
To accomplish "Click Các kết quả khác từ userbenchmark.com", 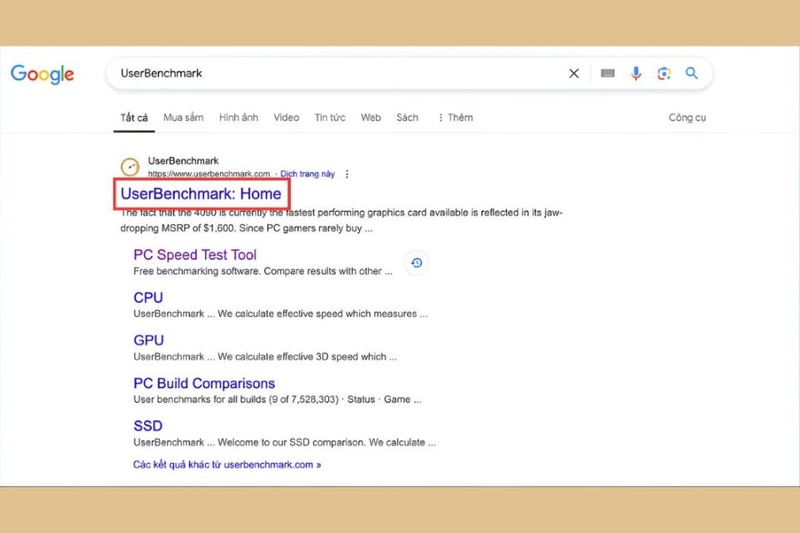I will pyautogui.click(x=227, y=465).
